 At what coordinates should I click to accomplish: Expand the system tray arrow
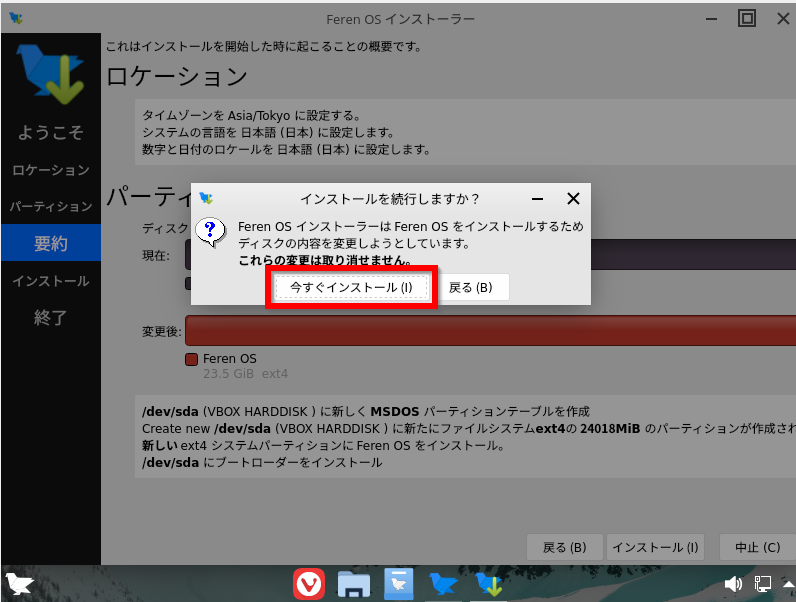(x=789, y=584)
